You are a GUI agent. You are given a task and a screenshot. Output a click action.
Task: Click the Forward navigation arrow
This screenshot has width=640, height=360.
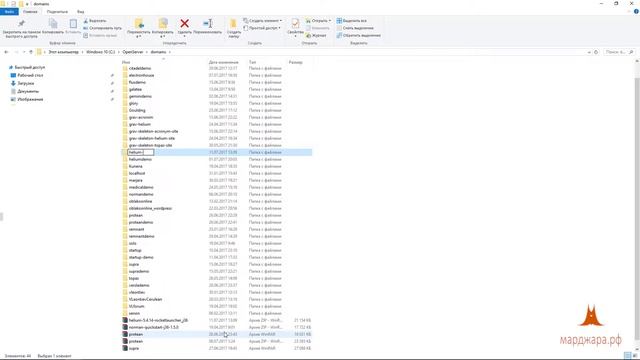(x=16, y=52)
